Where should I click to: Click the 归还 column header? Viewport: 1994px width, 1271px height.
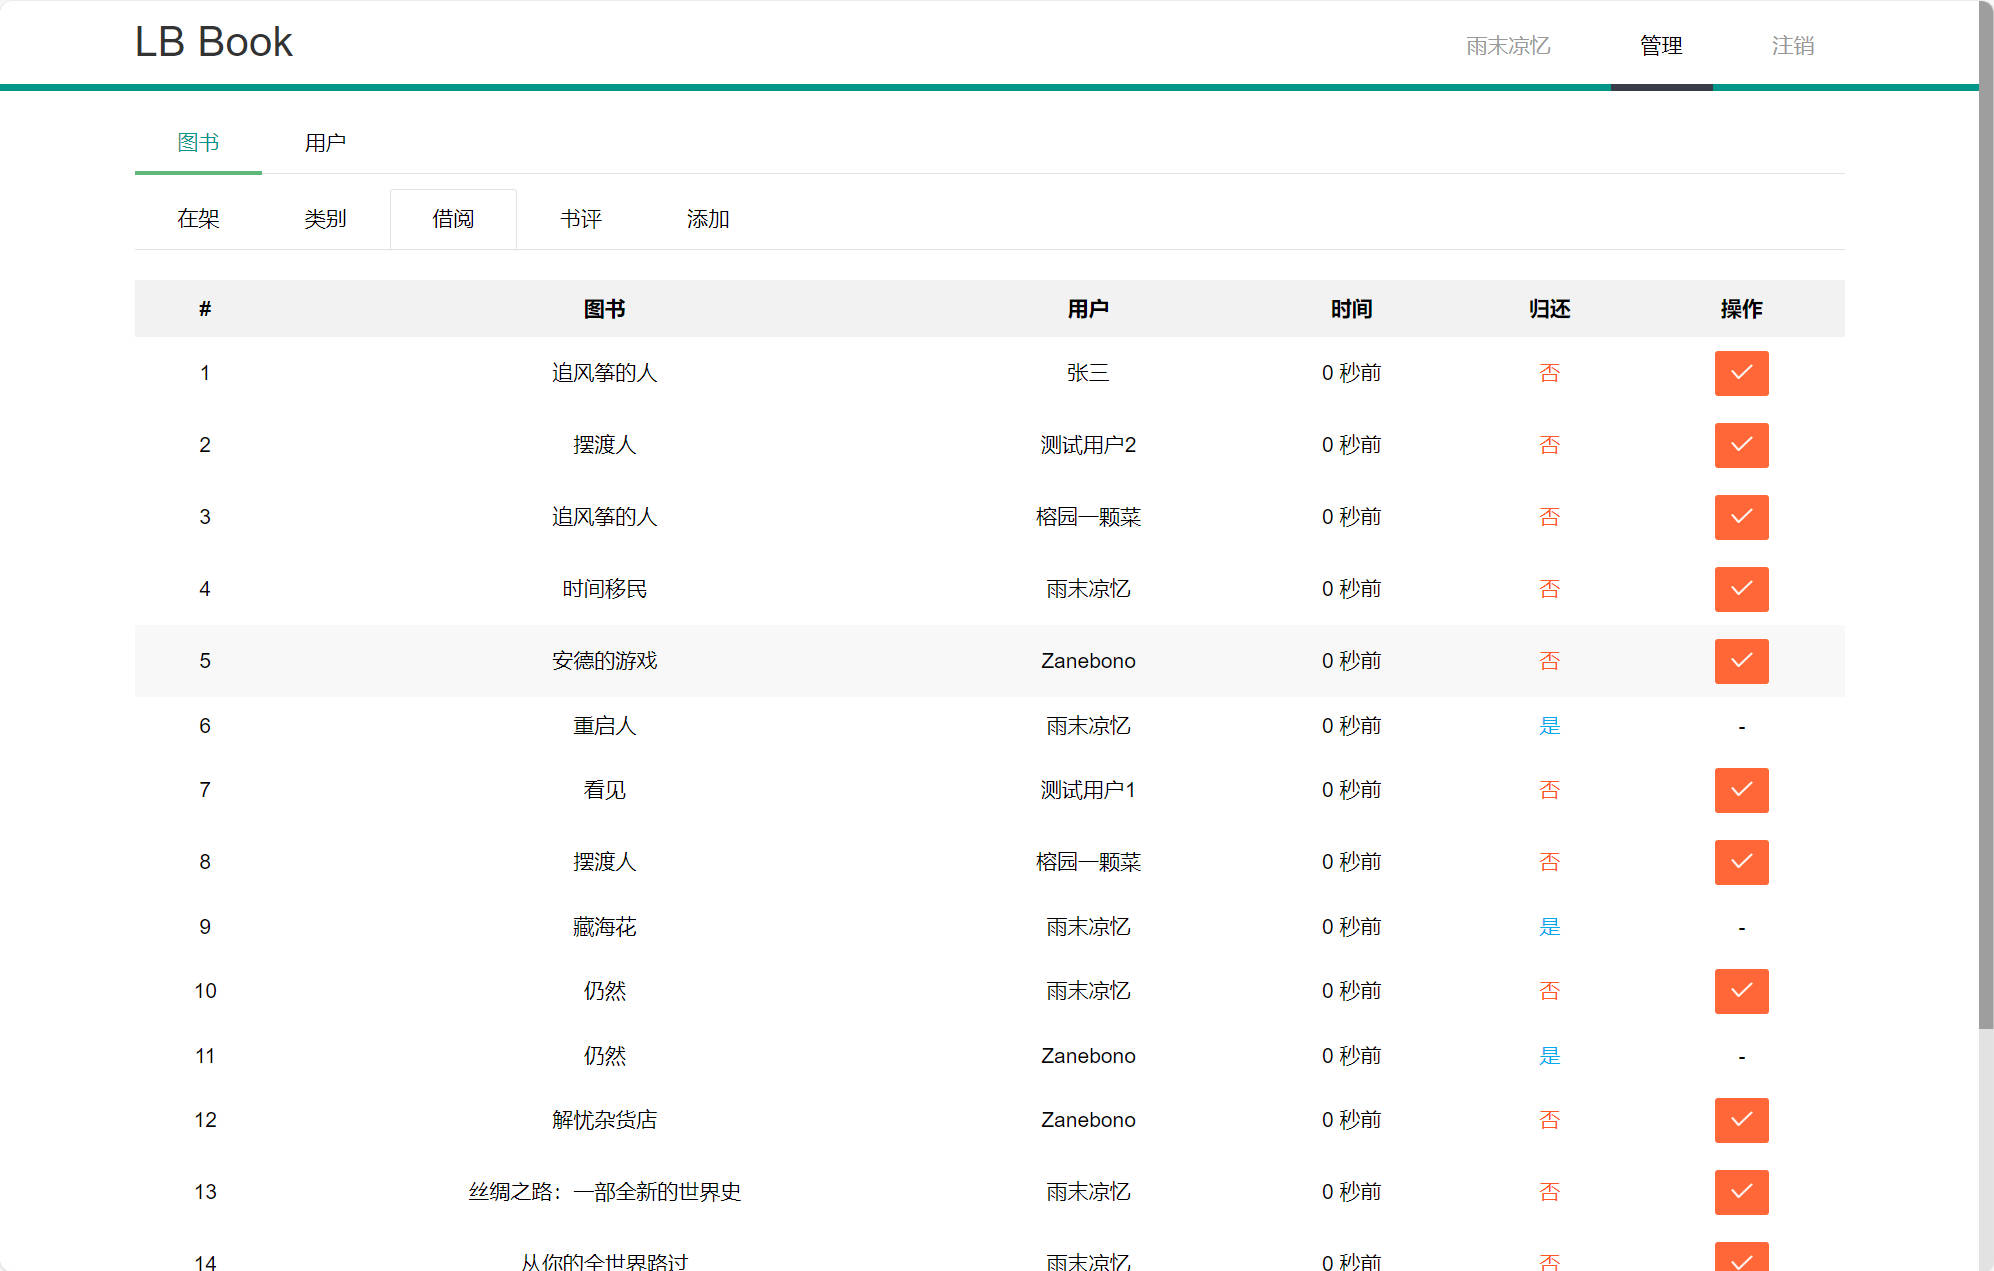coord(1549,309)
